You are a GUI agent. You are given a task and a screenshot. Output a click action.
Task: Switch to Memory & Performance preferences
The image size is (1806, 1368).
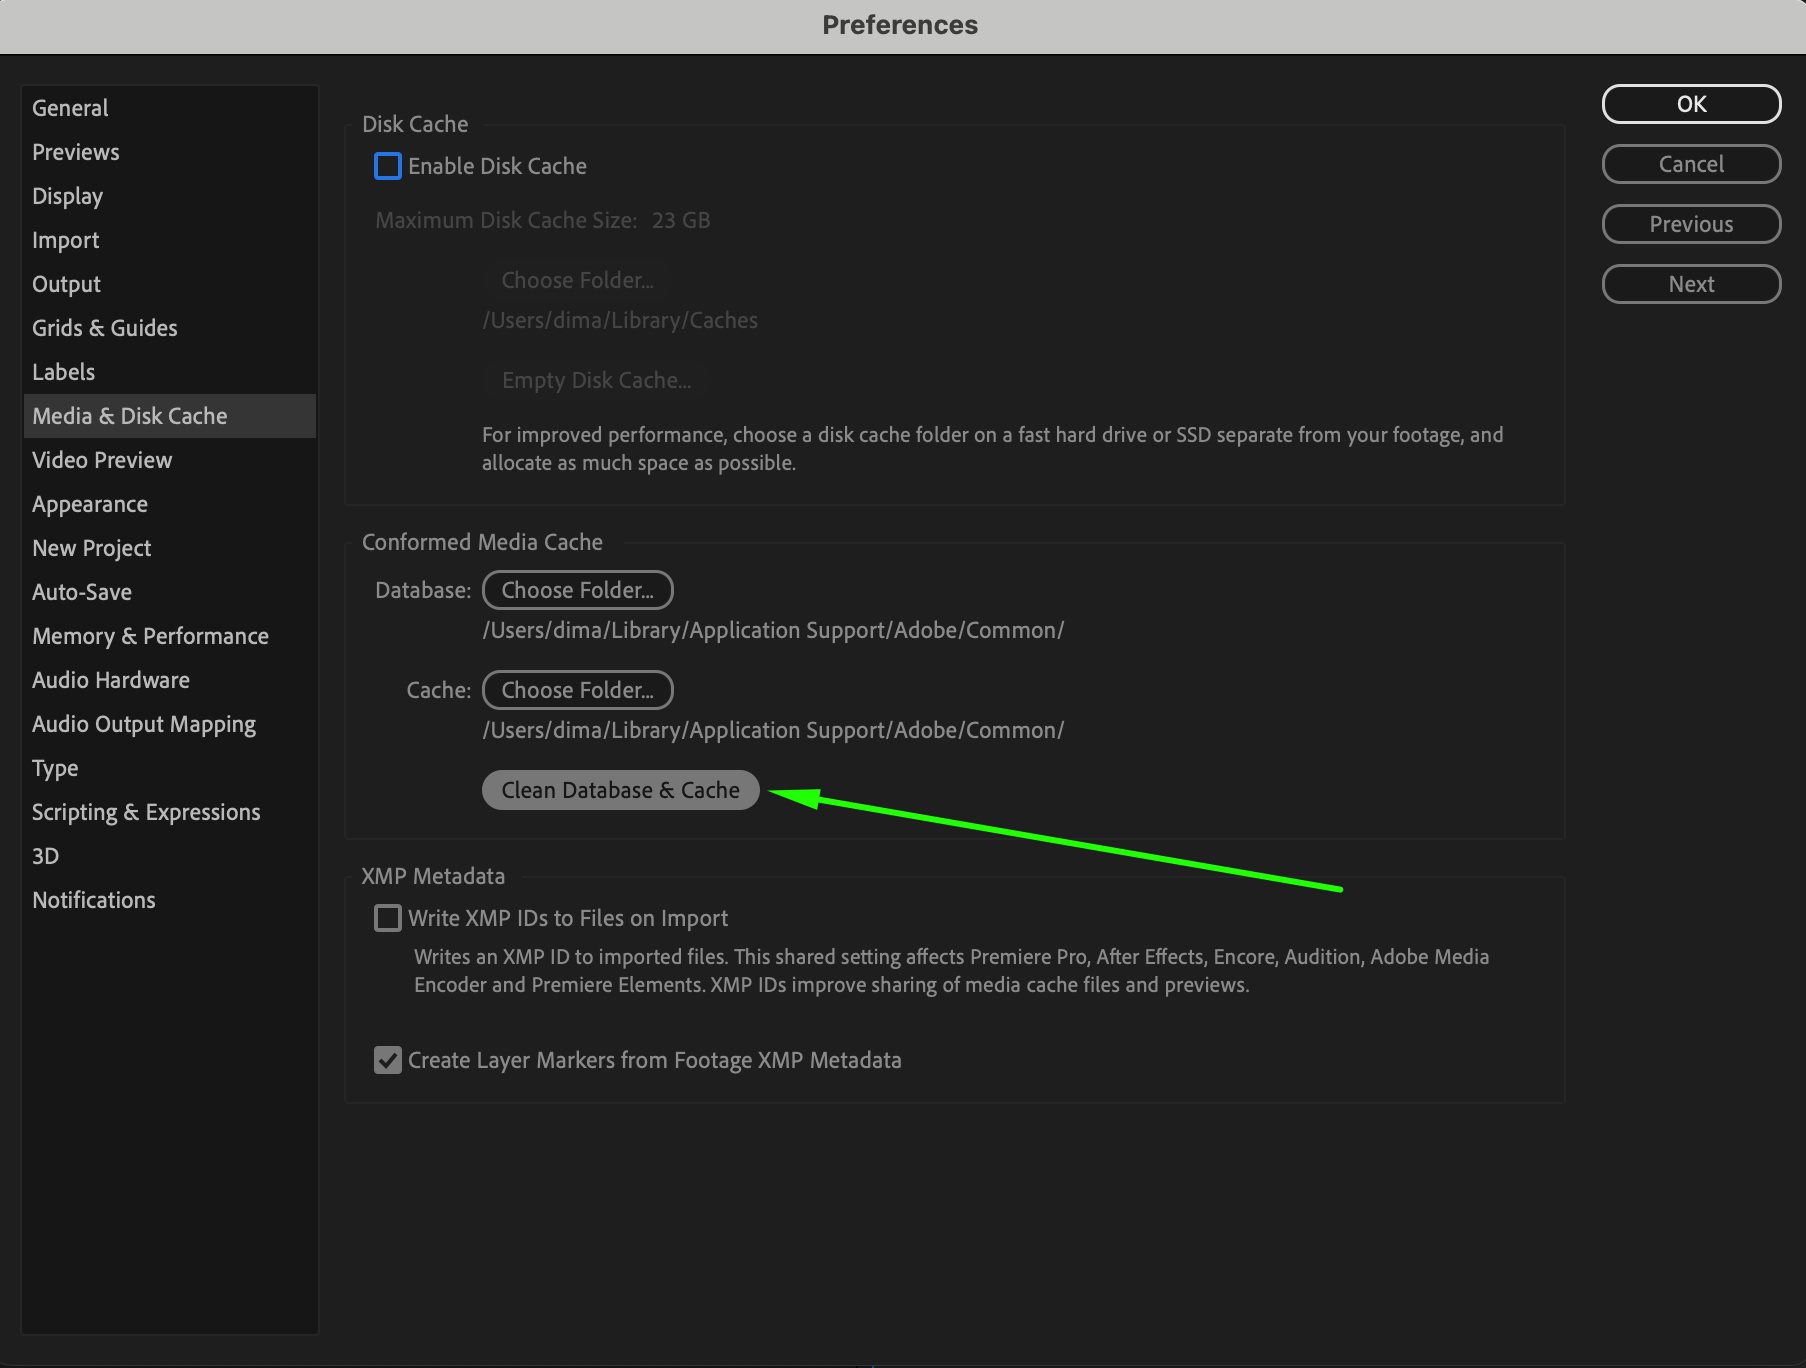(150, 636)
